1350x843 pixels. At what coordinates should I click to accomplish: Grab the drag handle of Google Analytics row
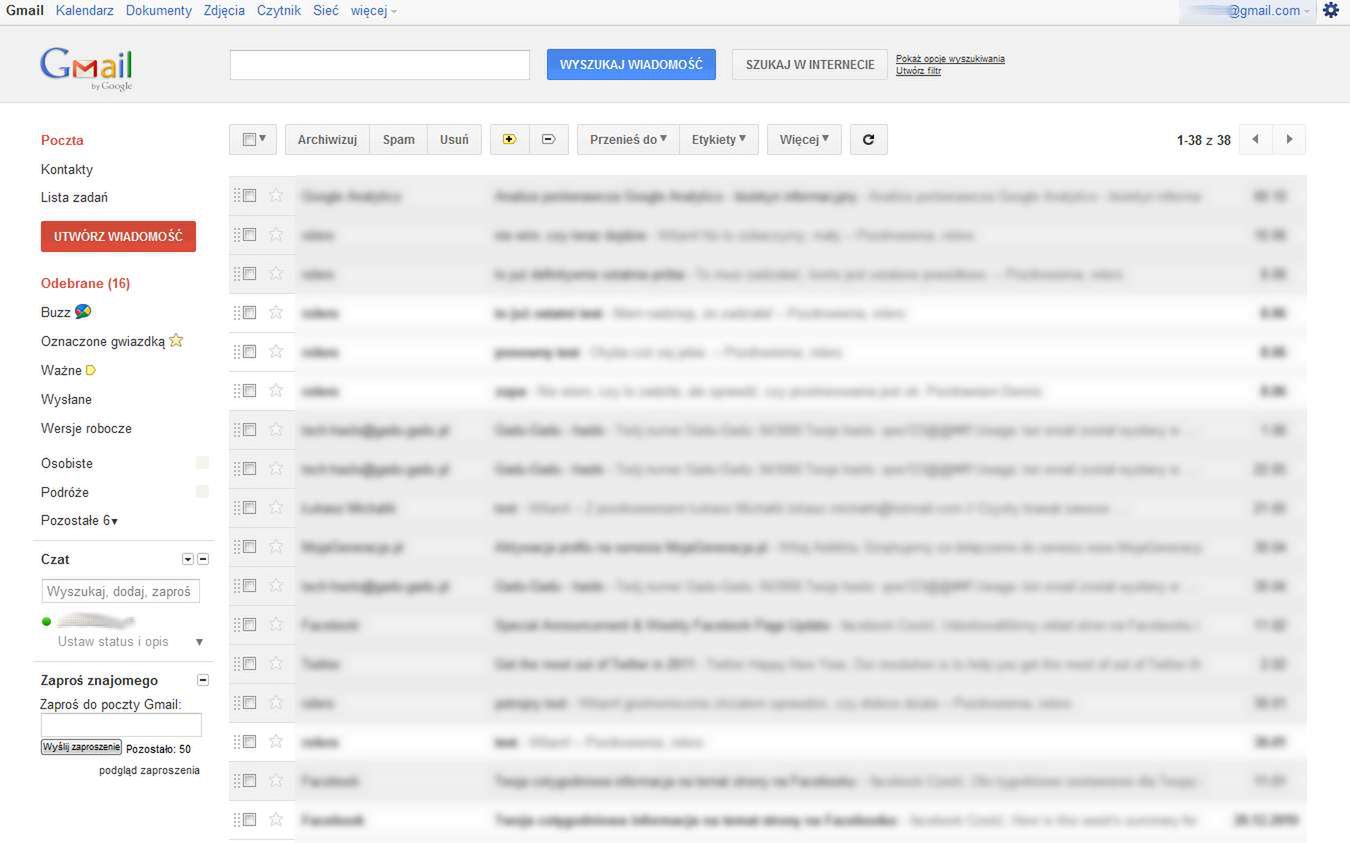pyautogui.click(x=237, y=196)
